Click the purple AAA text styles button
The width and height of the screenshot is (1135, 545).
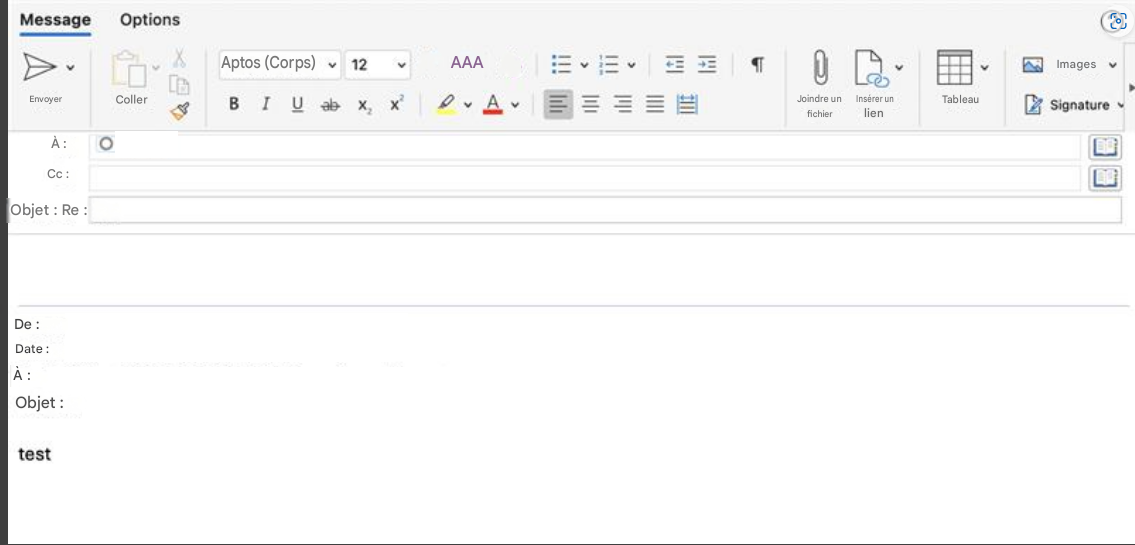[x=467, y=63]
